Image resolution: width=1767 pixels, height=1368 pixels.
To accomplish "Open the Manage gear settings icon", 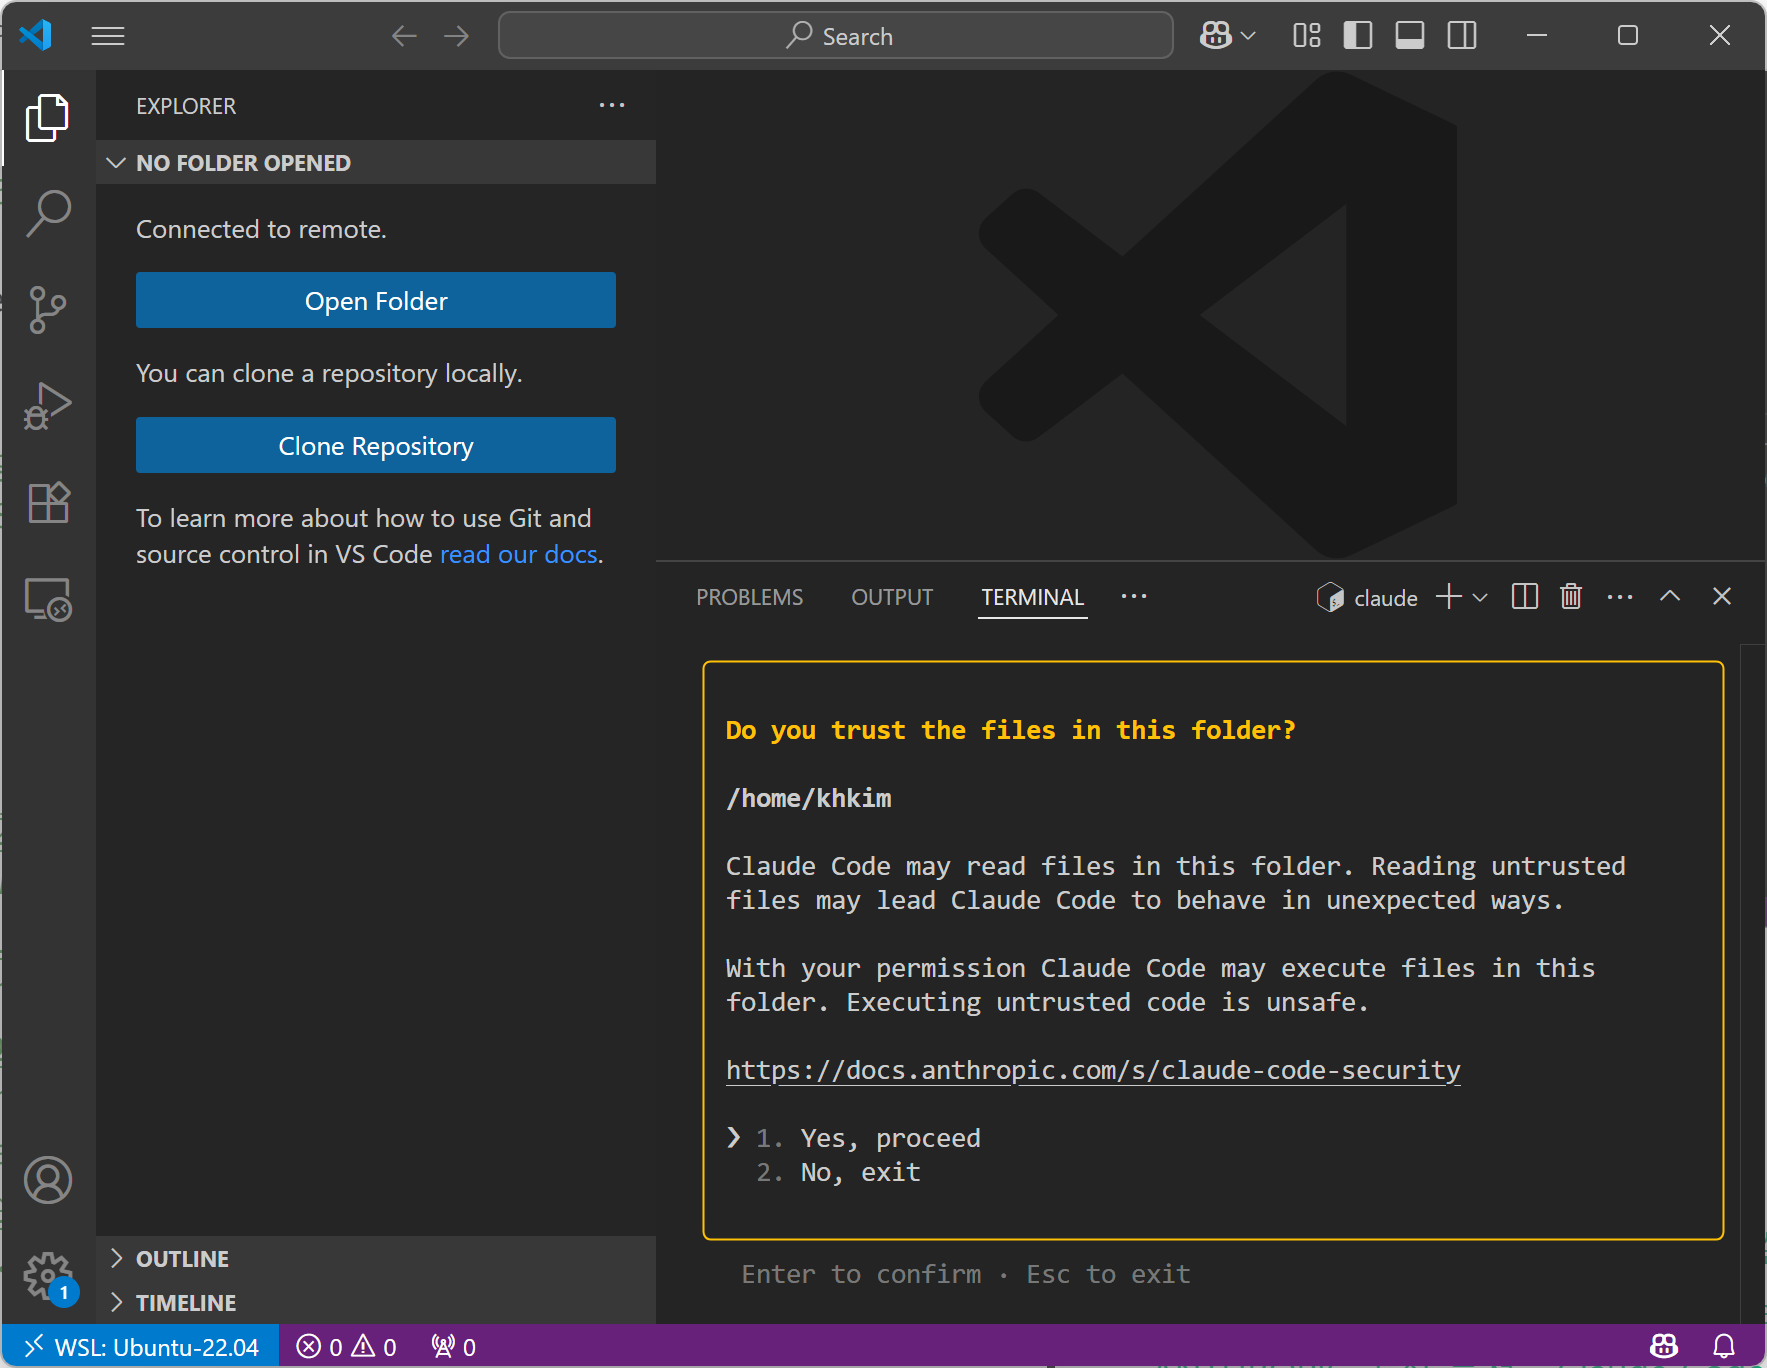I will click(x=48, y=1276).
